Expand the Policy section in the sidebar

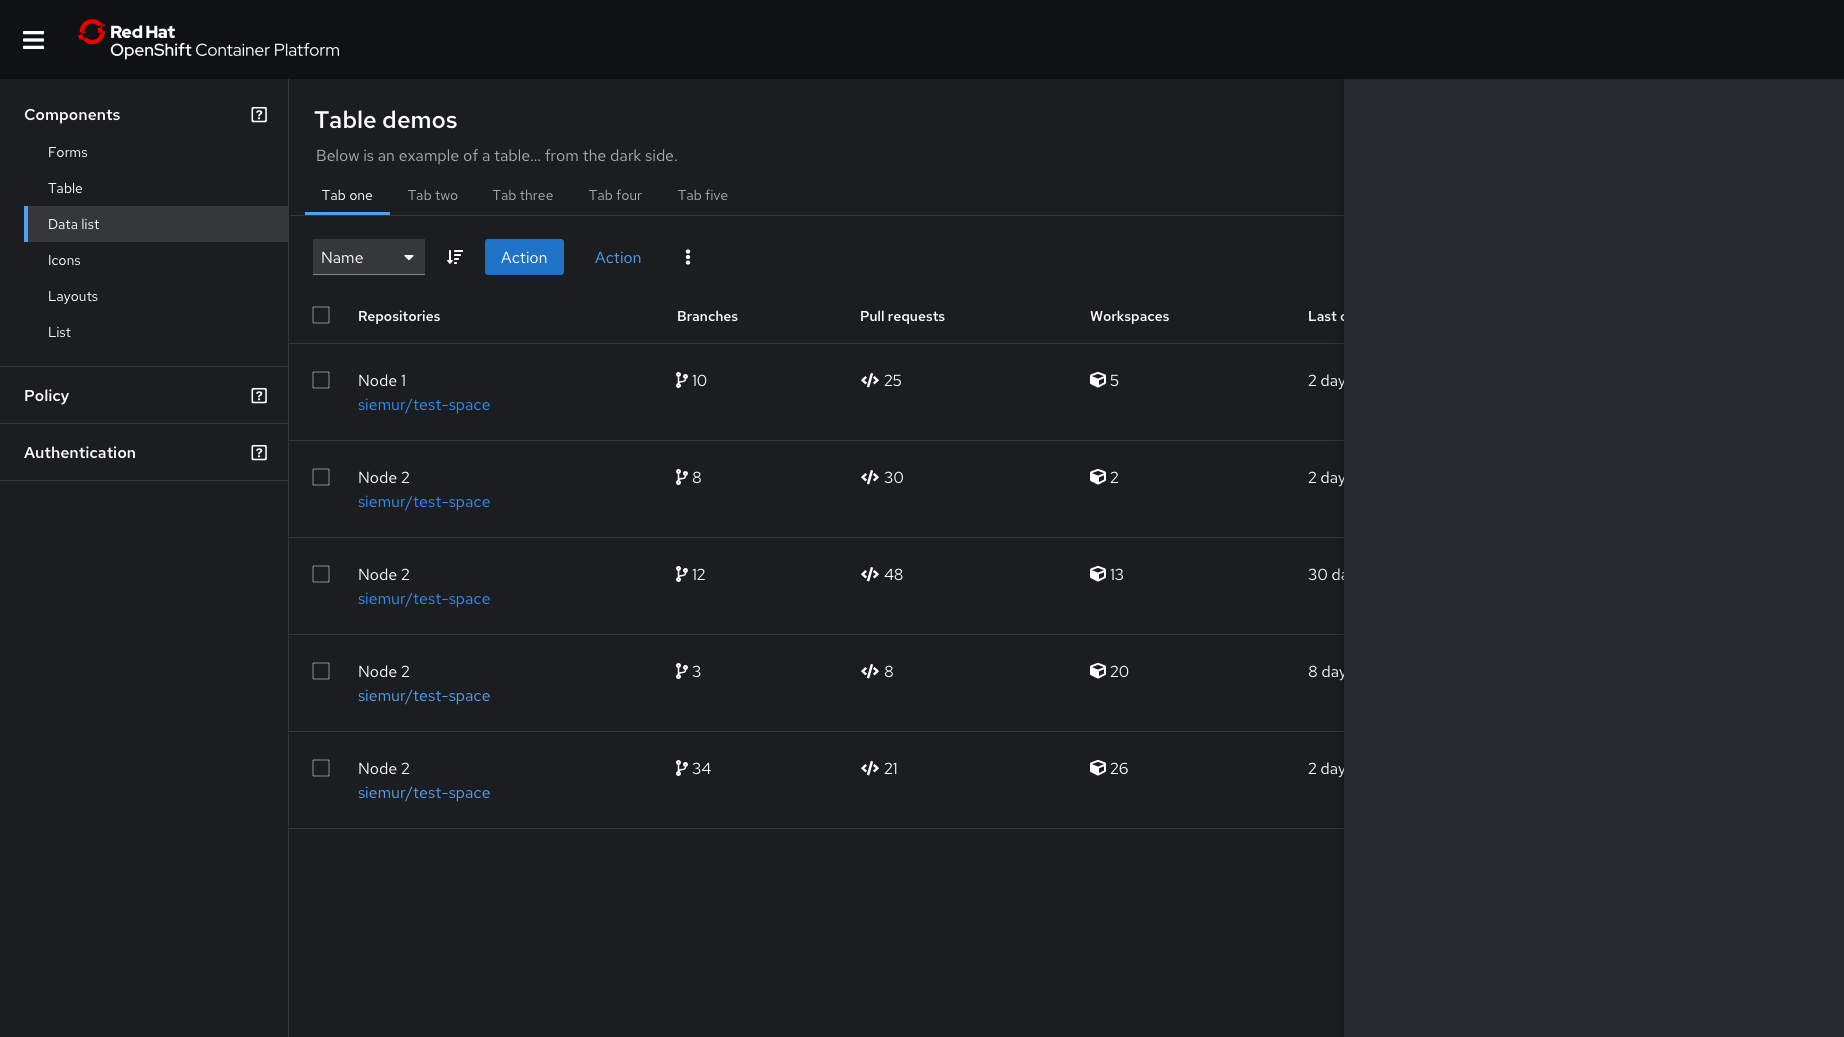46,395
